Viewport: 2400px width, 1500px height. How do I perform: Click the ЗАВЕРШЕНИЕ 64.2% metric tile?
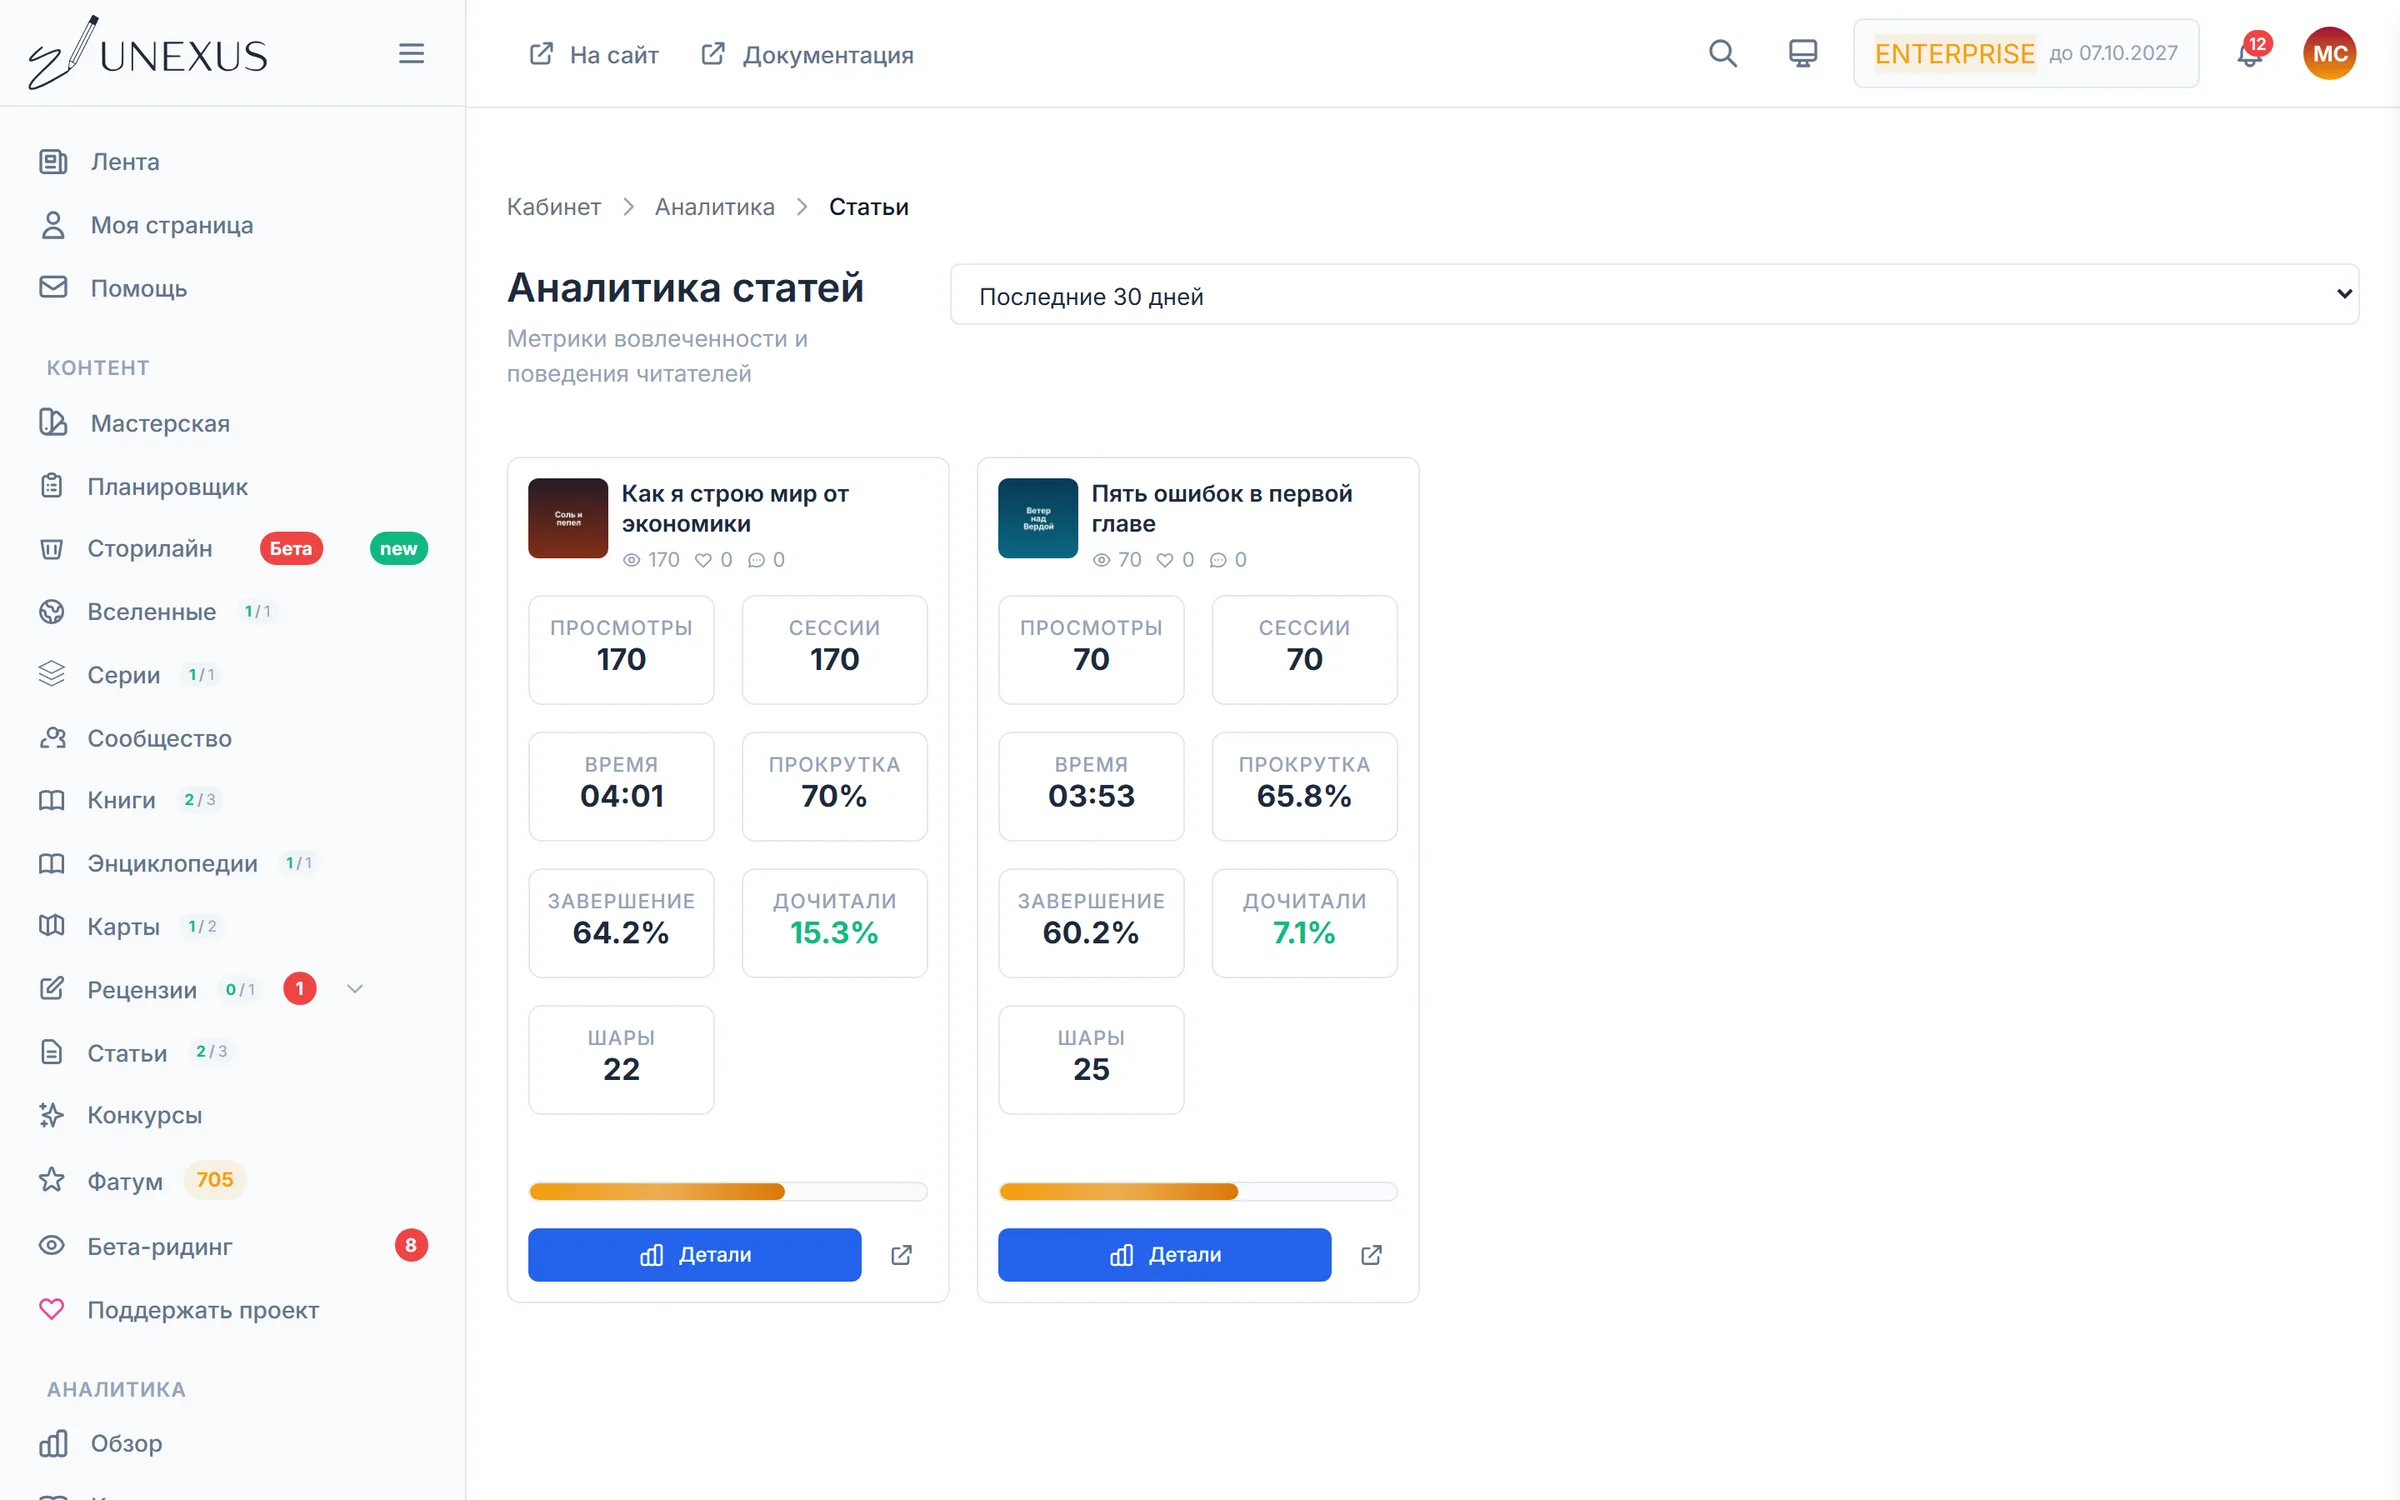point(621,923)
